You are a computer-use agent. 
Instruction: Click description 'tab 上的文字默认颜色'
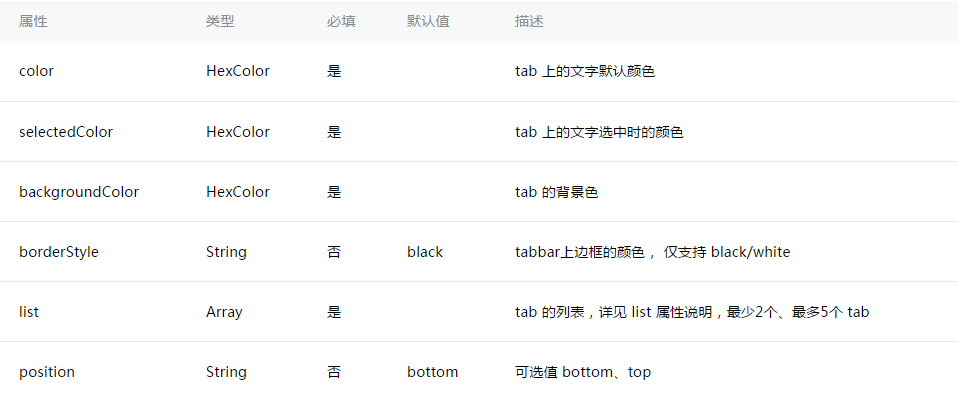(585, 71)
